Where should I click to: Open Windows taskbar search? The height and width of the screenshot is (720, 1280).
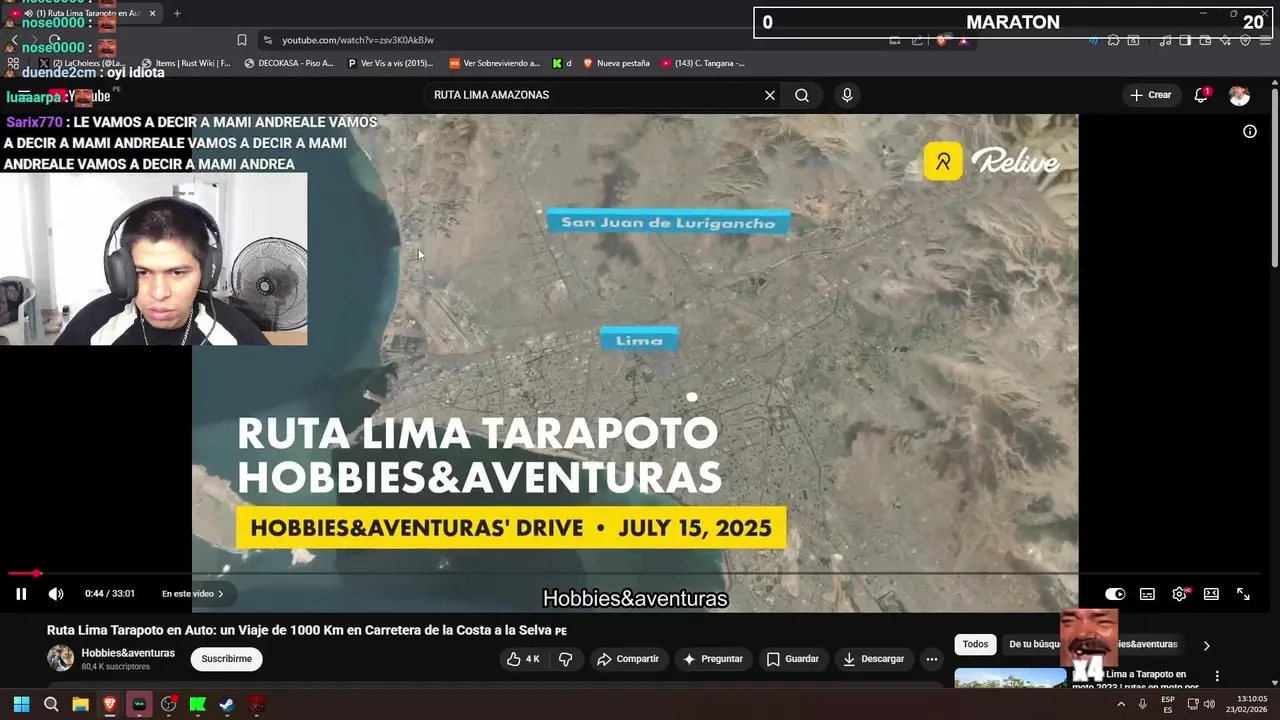pyautogui.click(x=51, y=704)
